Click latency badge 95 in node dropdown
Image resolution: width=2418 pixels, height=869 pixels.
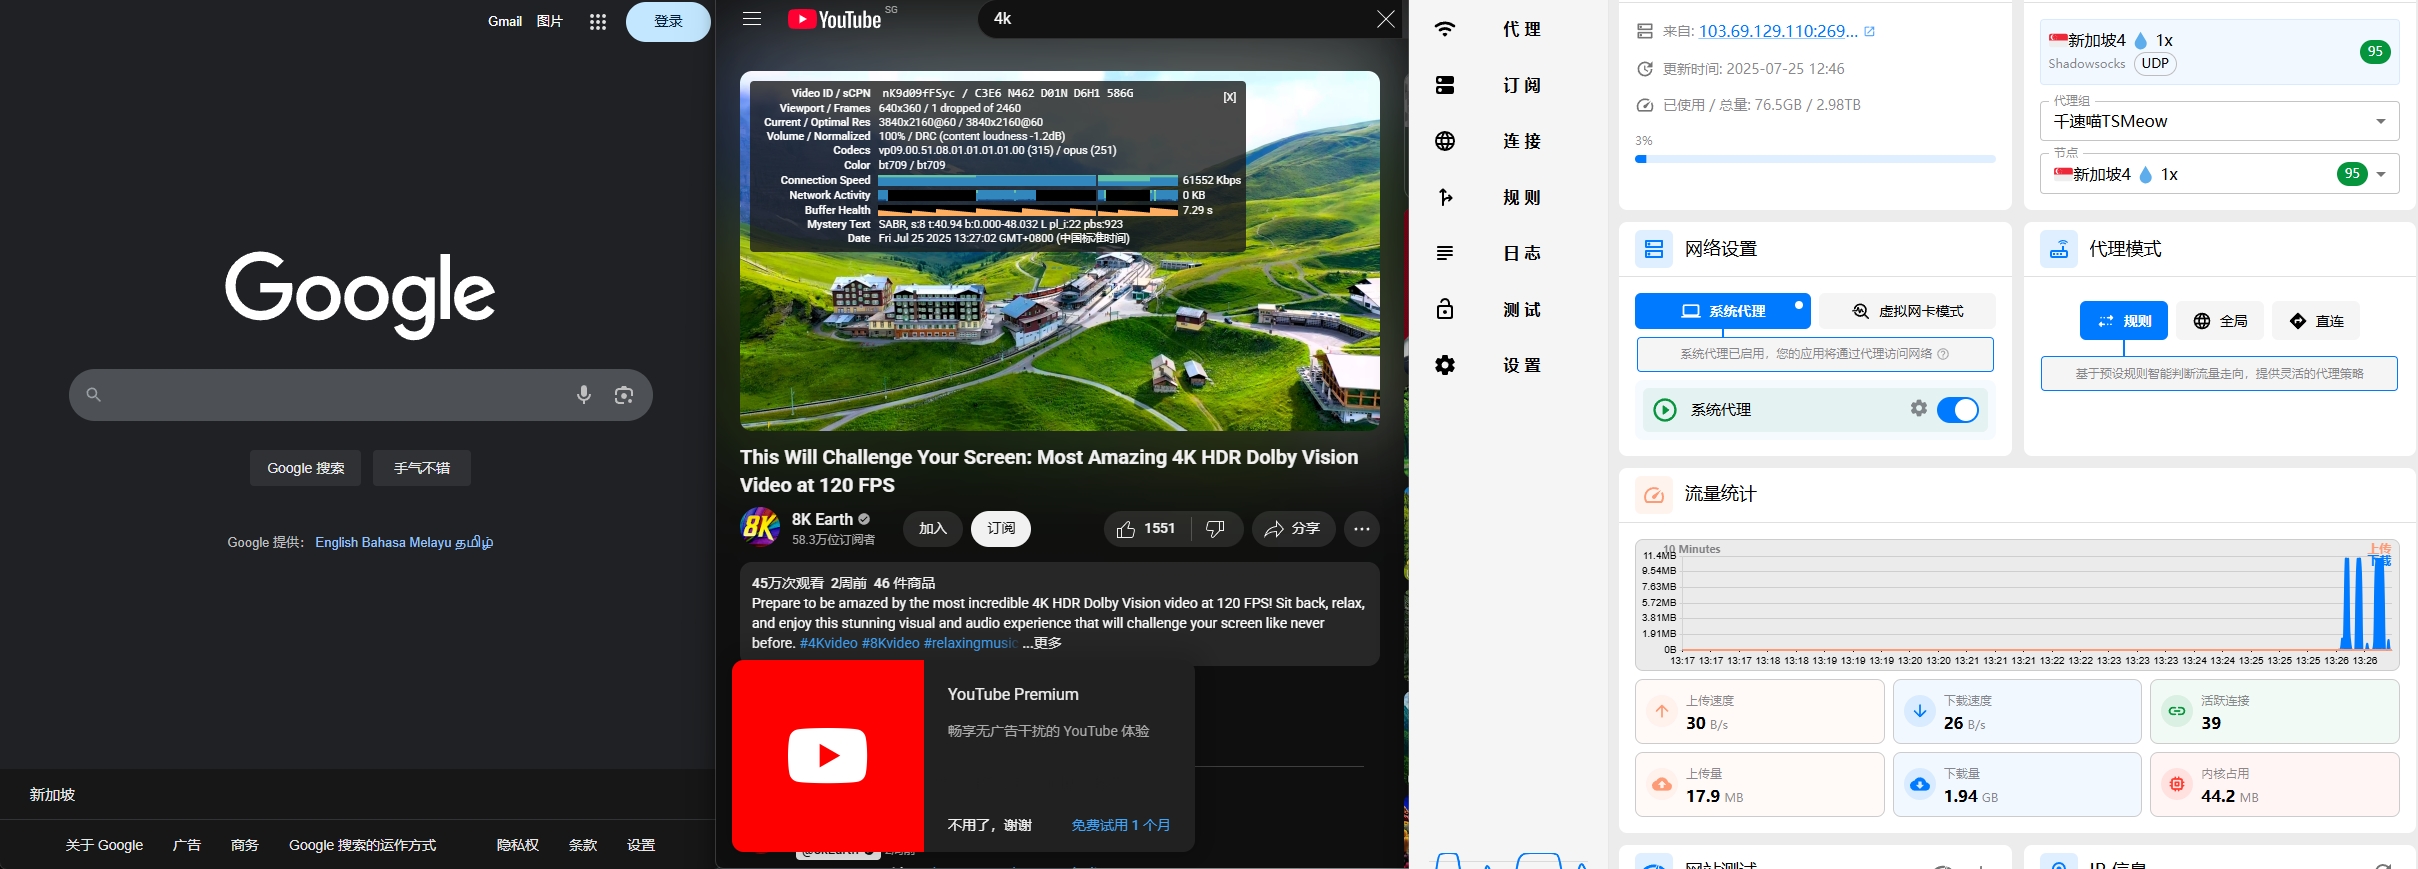2352,174
